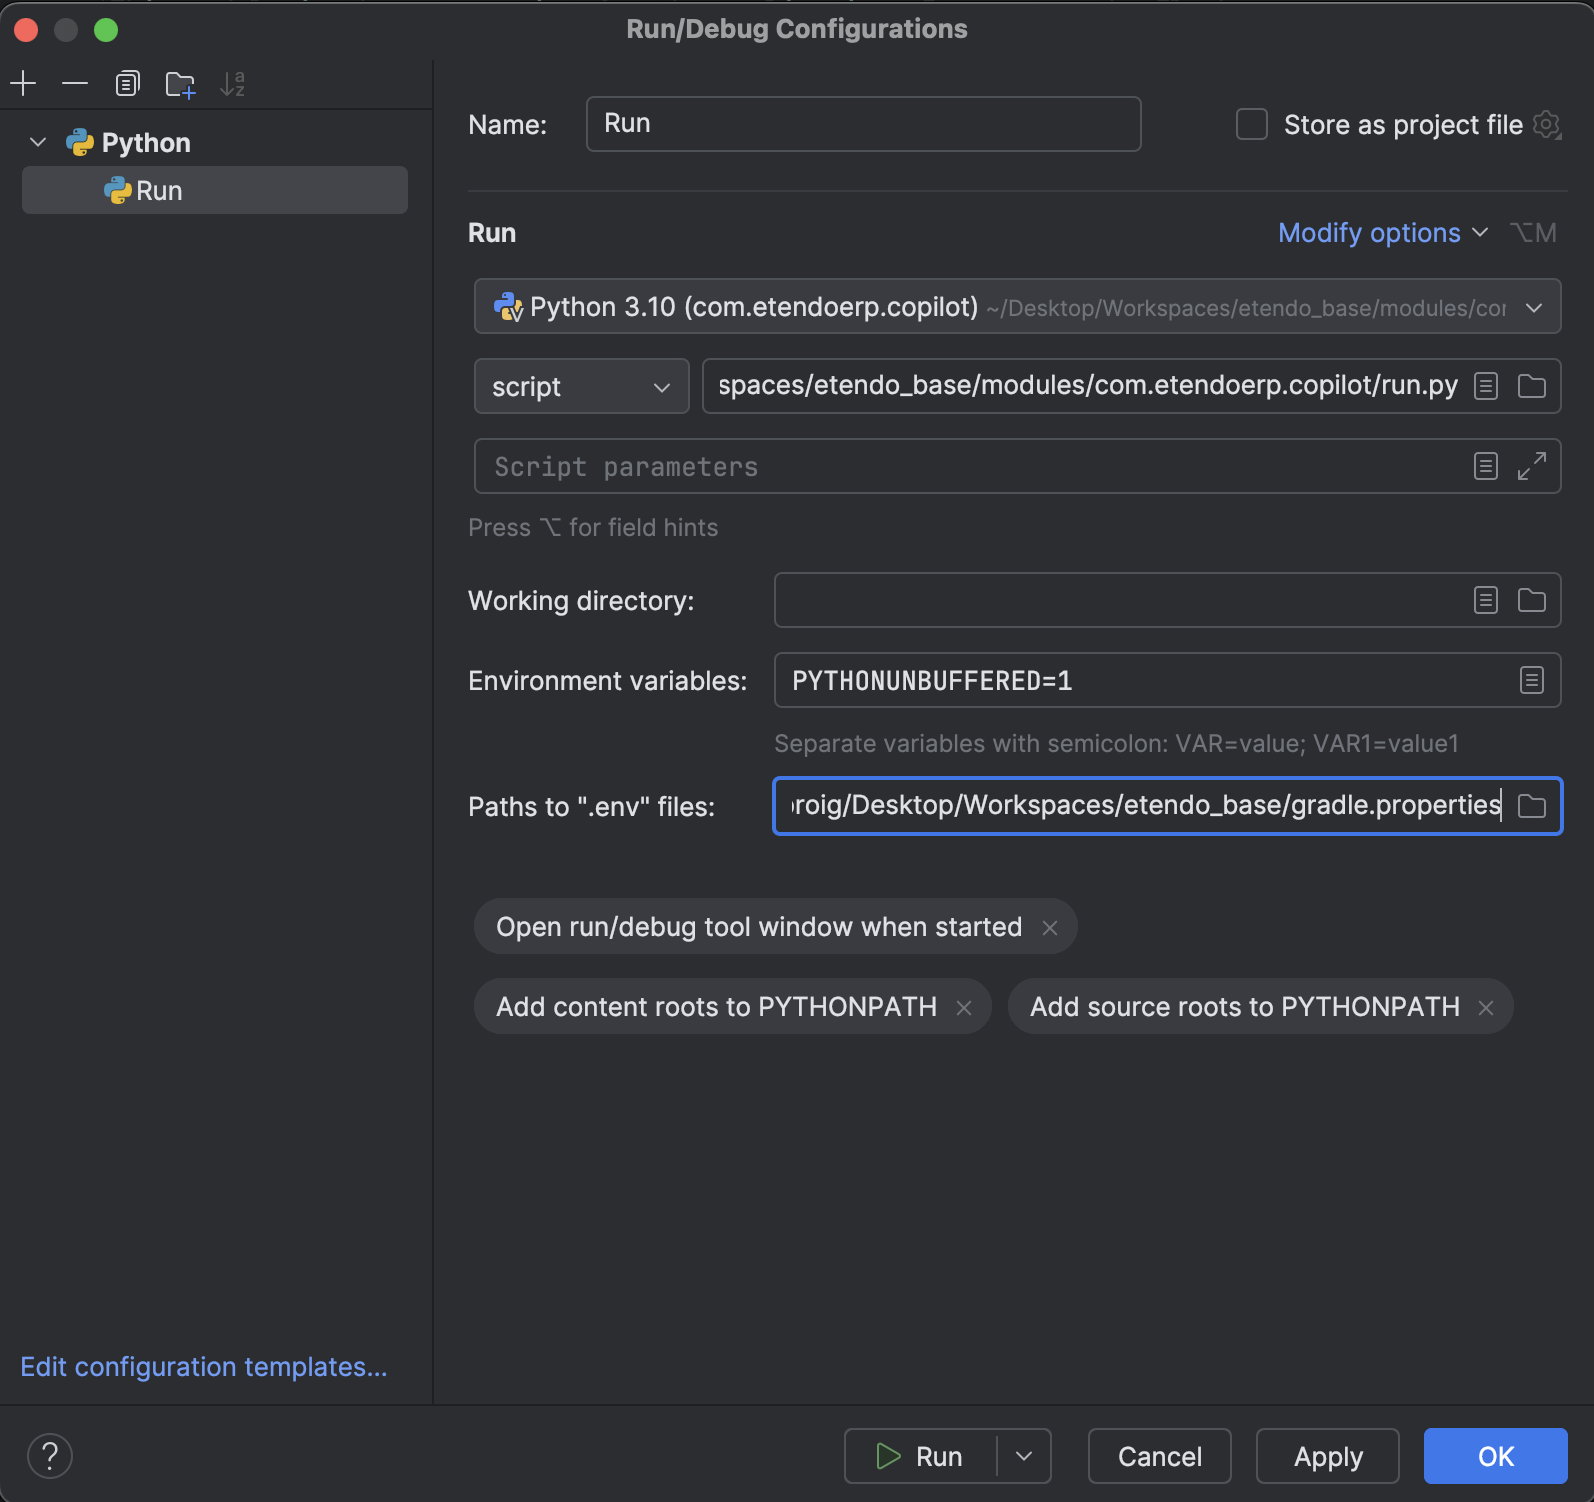The width and height of the screenshot is (1594, 1502).
Task: Remove the selected configuration with minus icon
Action: [x=75, y=84]
